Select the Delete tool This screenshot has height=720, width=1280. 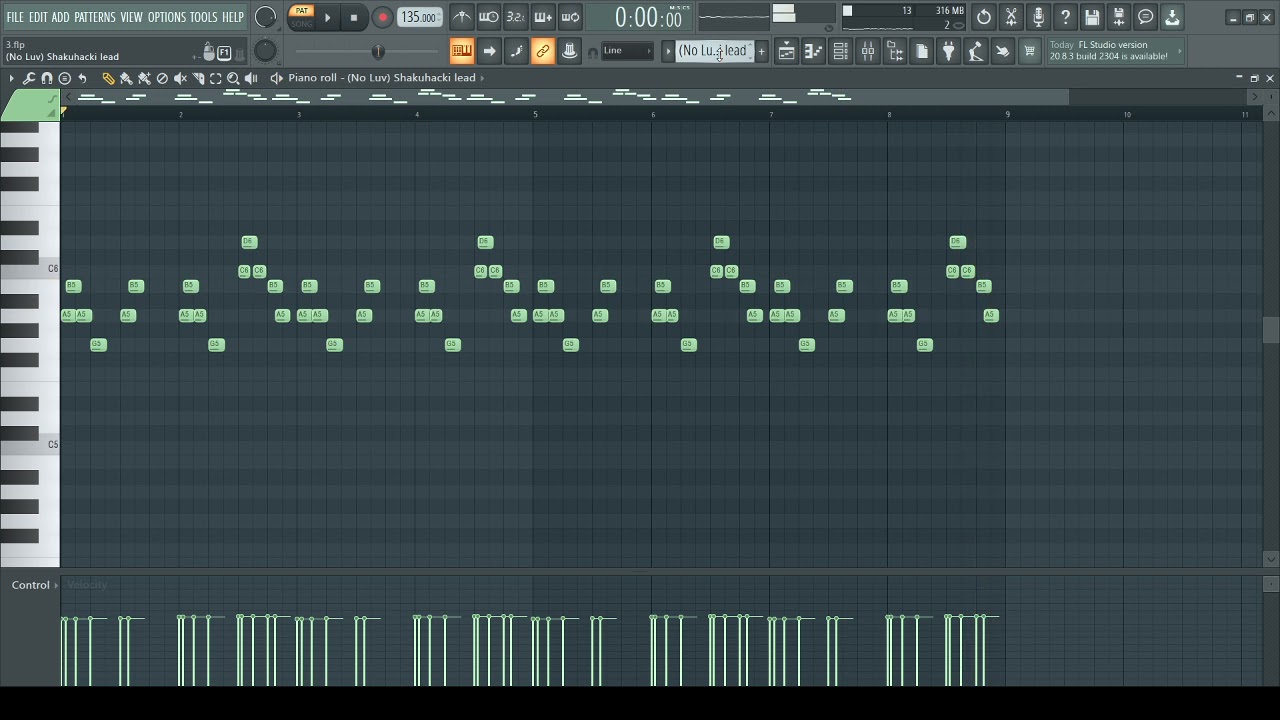(162, 78)
